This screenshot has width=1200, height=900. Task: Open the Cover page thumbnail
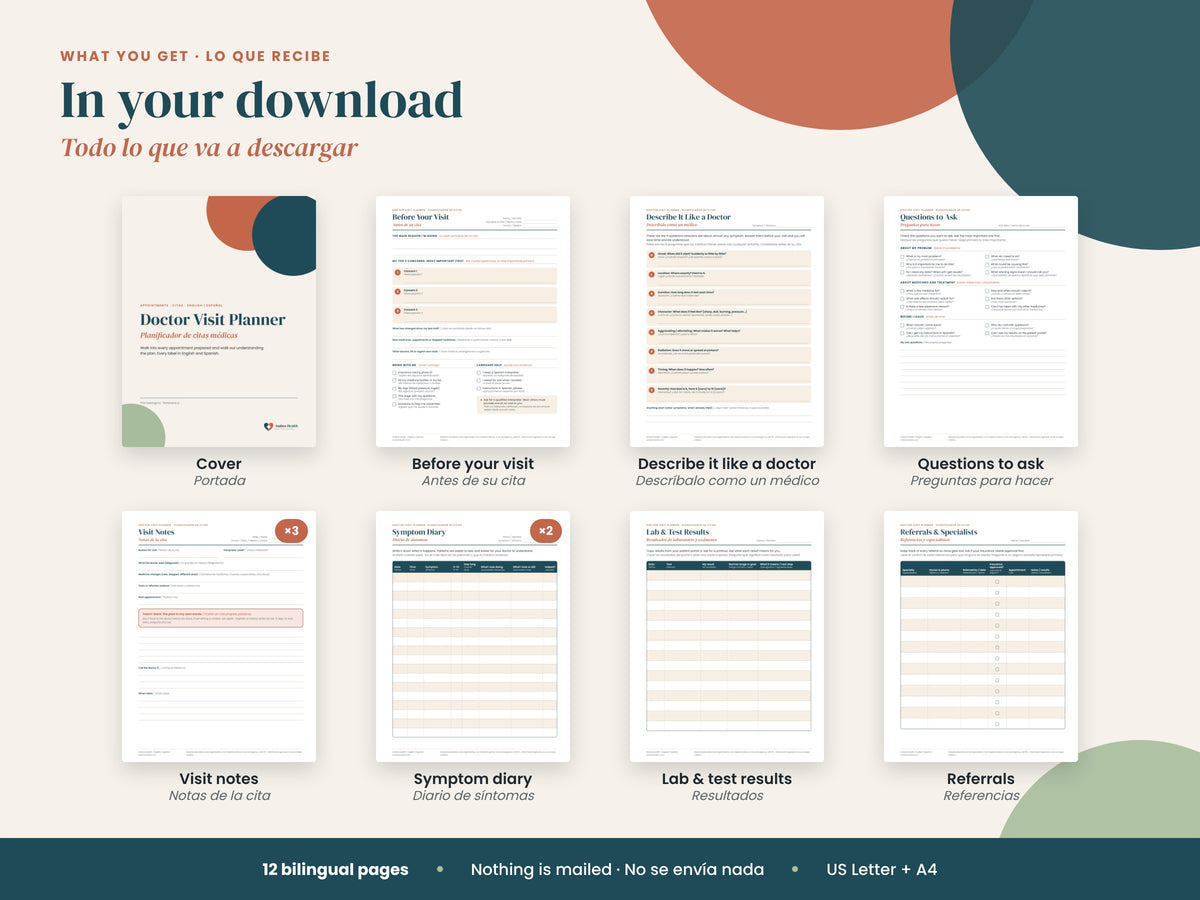(219, 321)
